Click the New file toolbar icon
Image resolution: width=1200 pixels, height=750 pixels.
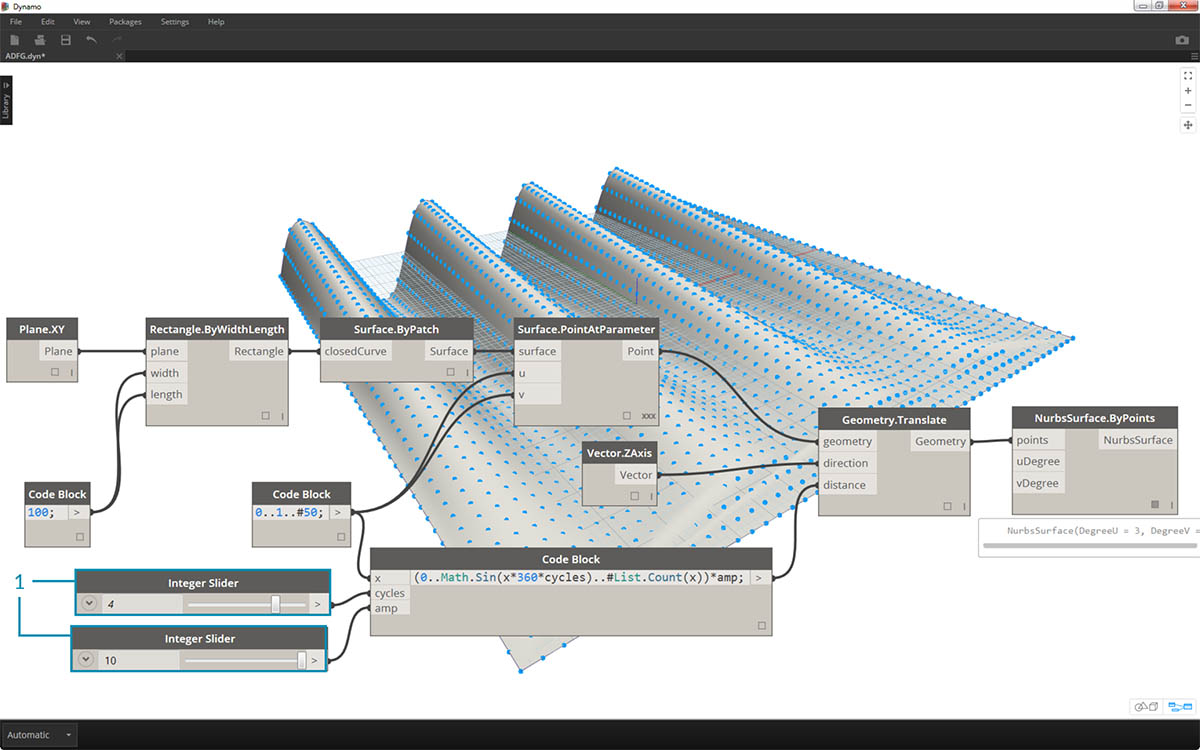(15, 40)
